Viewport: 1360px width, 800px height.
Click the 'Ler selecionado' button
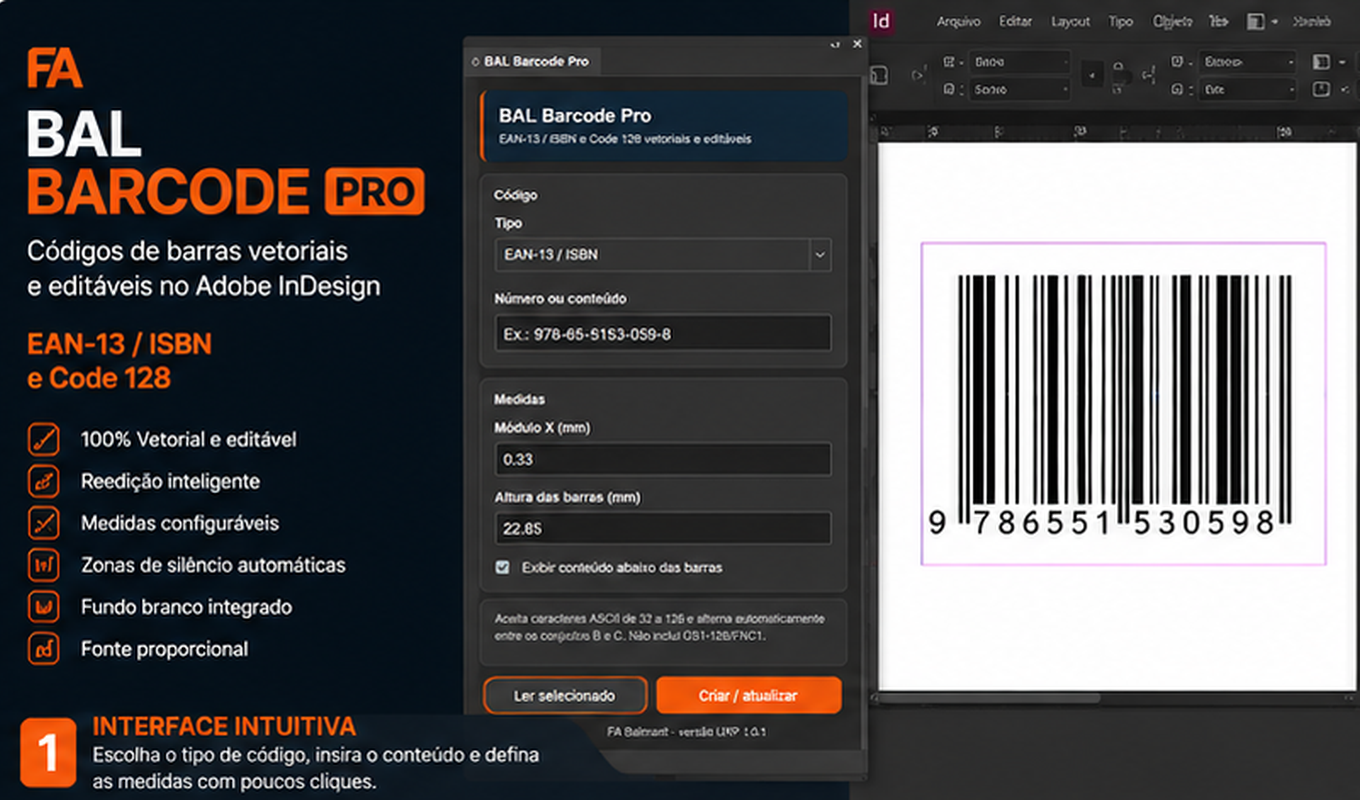tap(564, 696)
